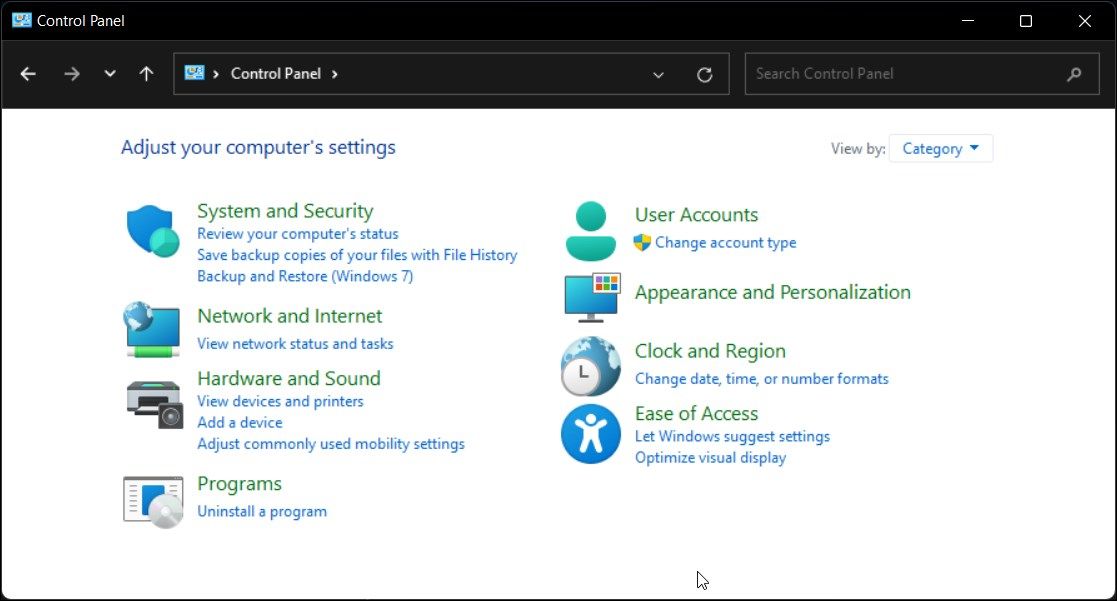
Task: Select the User Accounts icon
Action: point(590,228)
